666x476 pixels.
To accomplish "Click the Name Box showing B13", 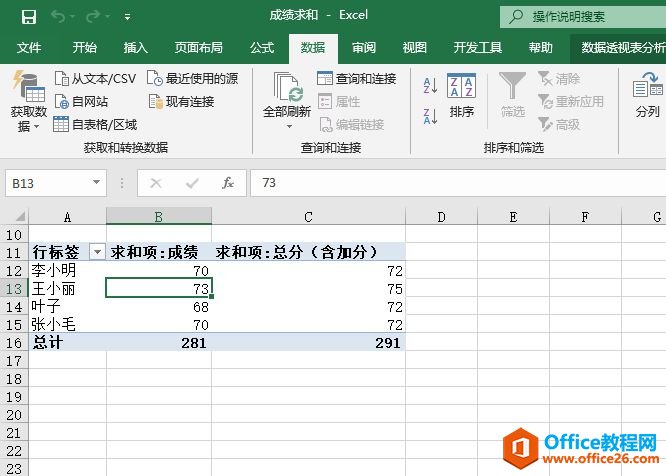I will (x=48, y=183).
